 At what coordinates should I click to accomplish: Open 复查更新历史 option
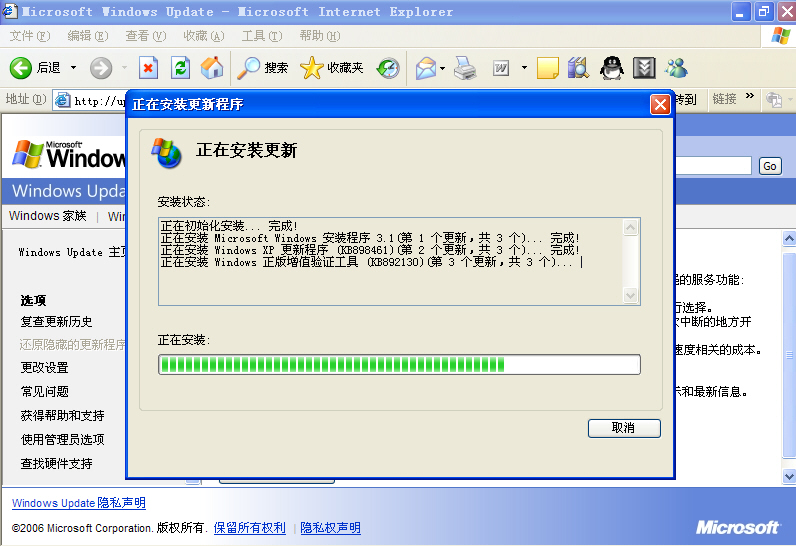click(x=56, y=322)
